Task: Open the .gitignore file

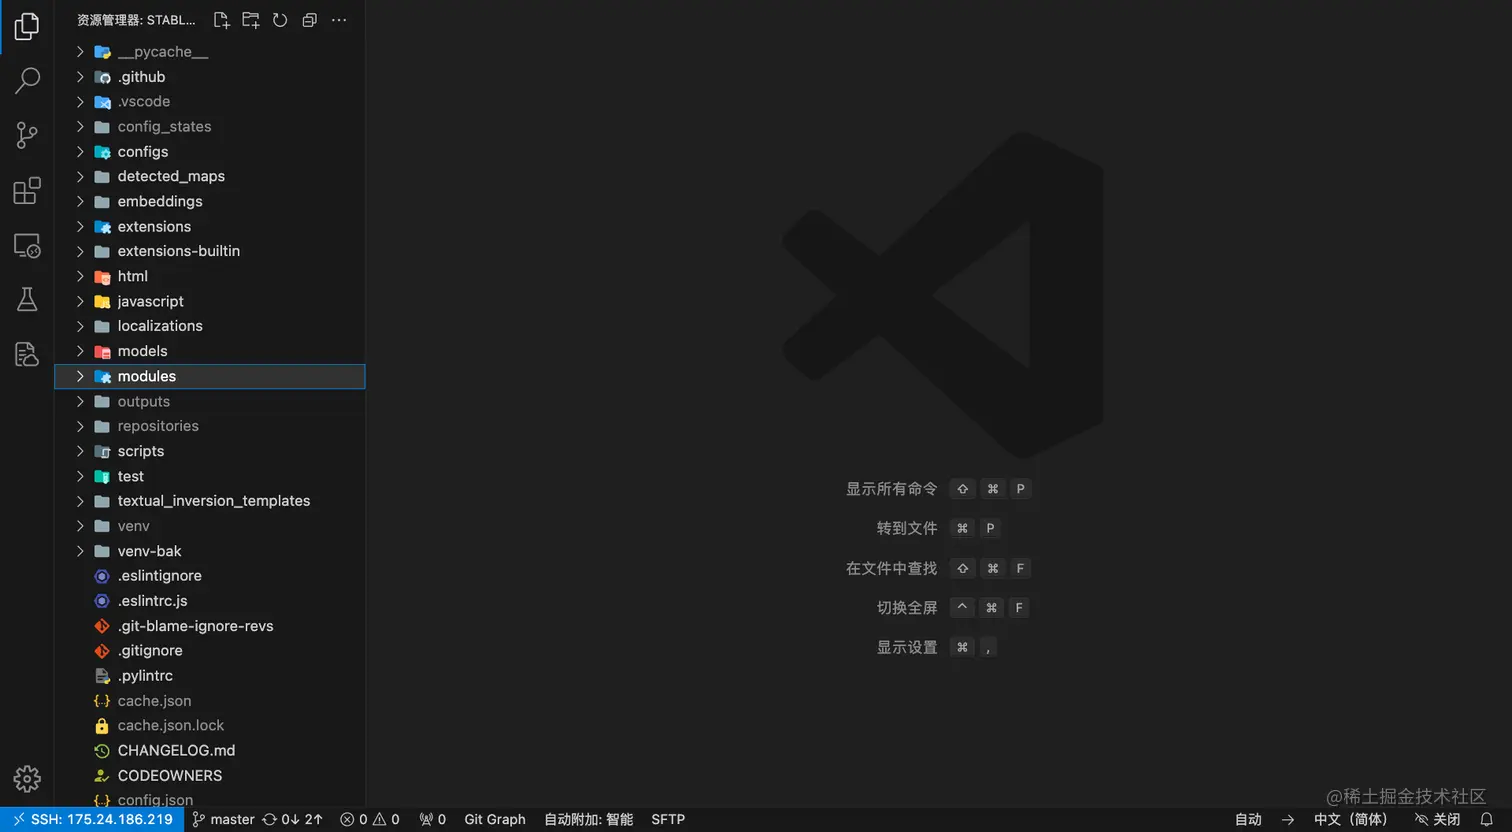Action: (210, 651)
